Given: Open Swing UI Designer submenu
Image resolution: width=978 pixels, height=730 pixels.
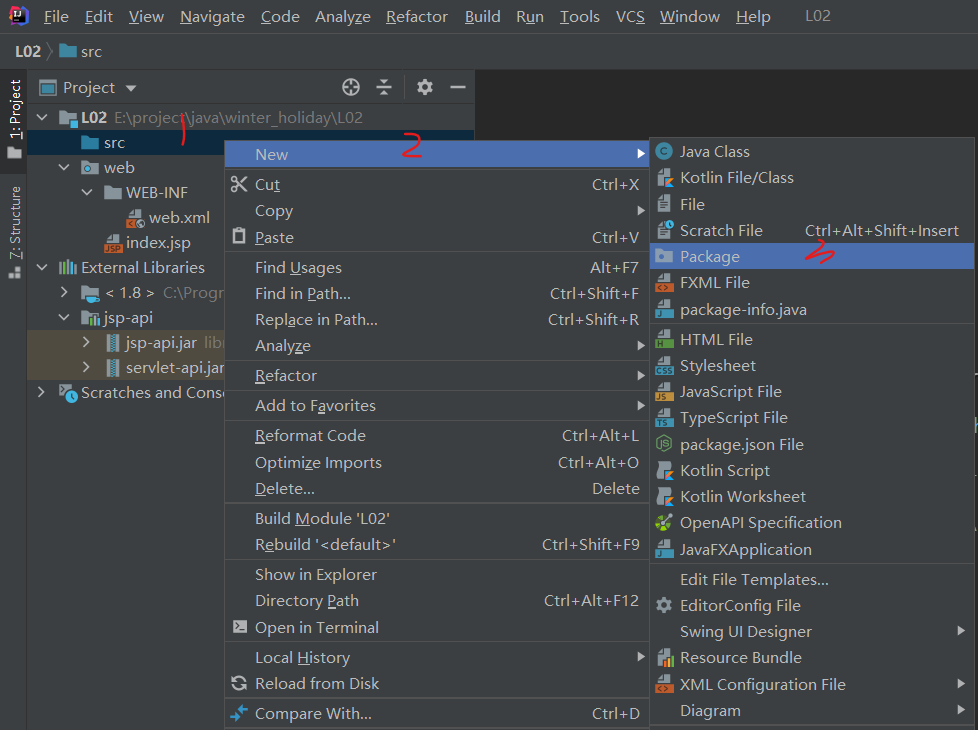Looking at the screenshot, I should click(812, 631).
